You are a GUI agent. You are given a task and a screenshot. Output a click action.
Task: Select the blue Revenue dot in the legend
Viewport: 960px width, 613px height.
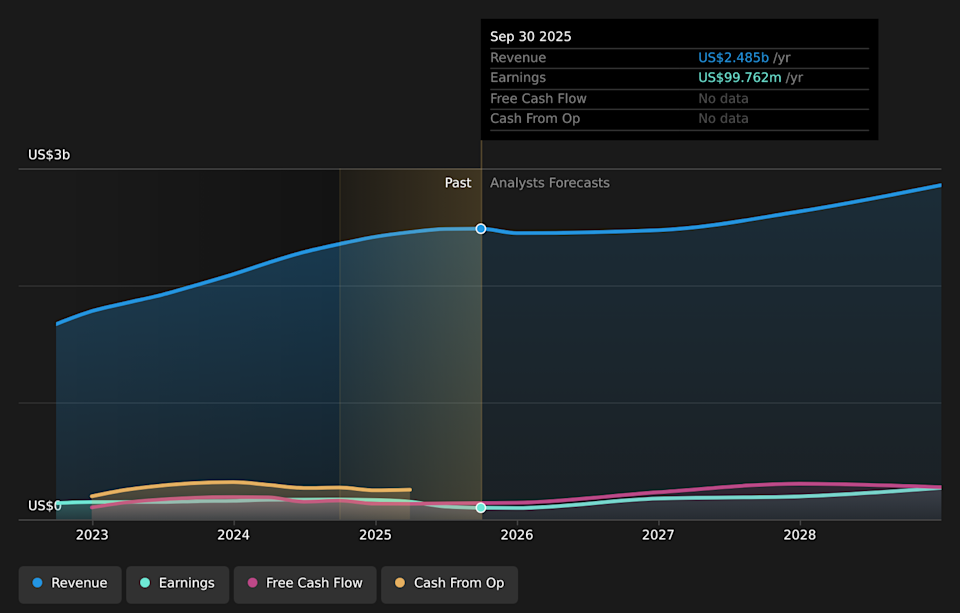pyautogui.click(x=37, y=583)
